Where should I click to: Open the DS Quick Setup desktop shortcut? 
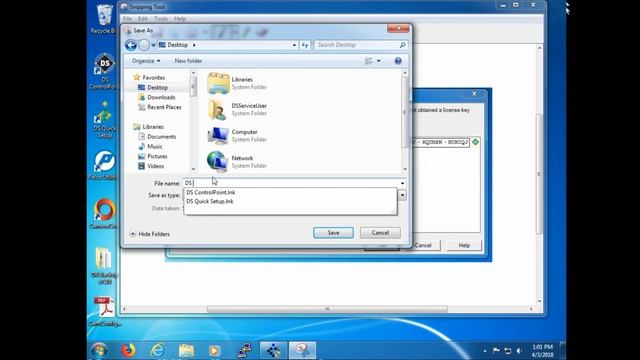point(104,120)
